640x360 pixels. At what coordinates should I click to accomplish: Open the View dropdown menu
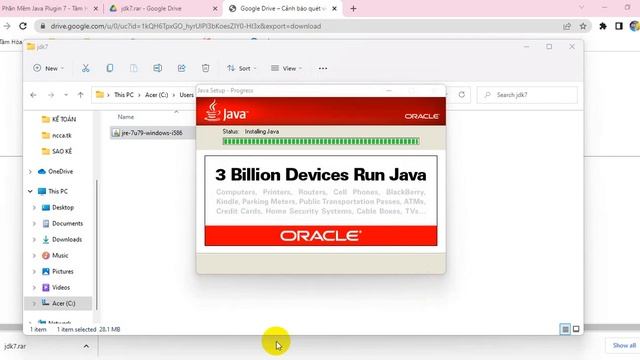point(287,68)
